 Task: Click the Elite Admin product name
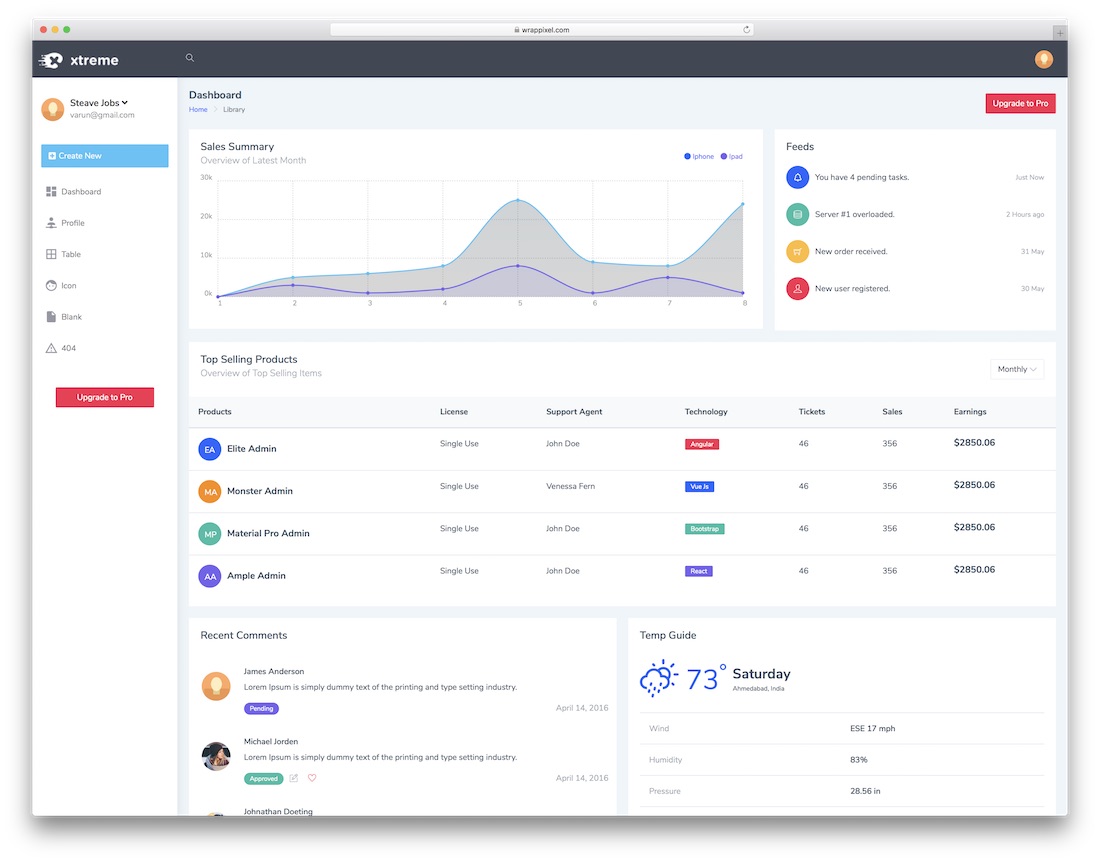point(251,449)
